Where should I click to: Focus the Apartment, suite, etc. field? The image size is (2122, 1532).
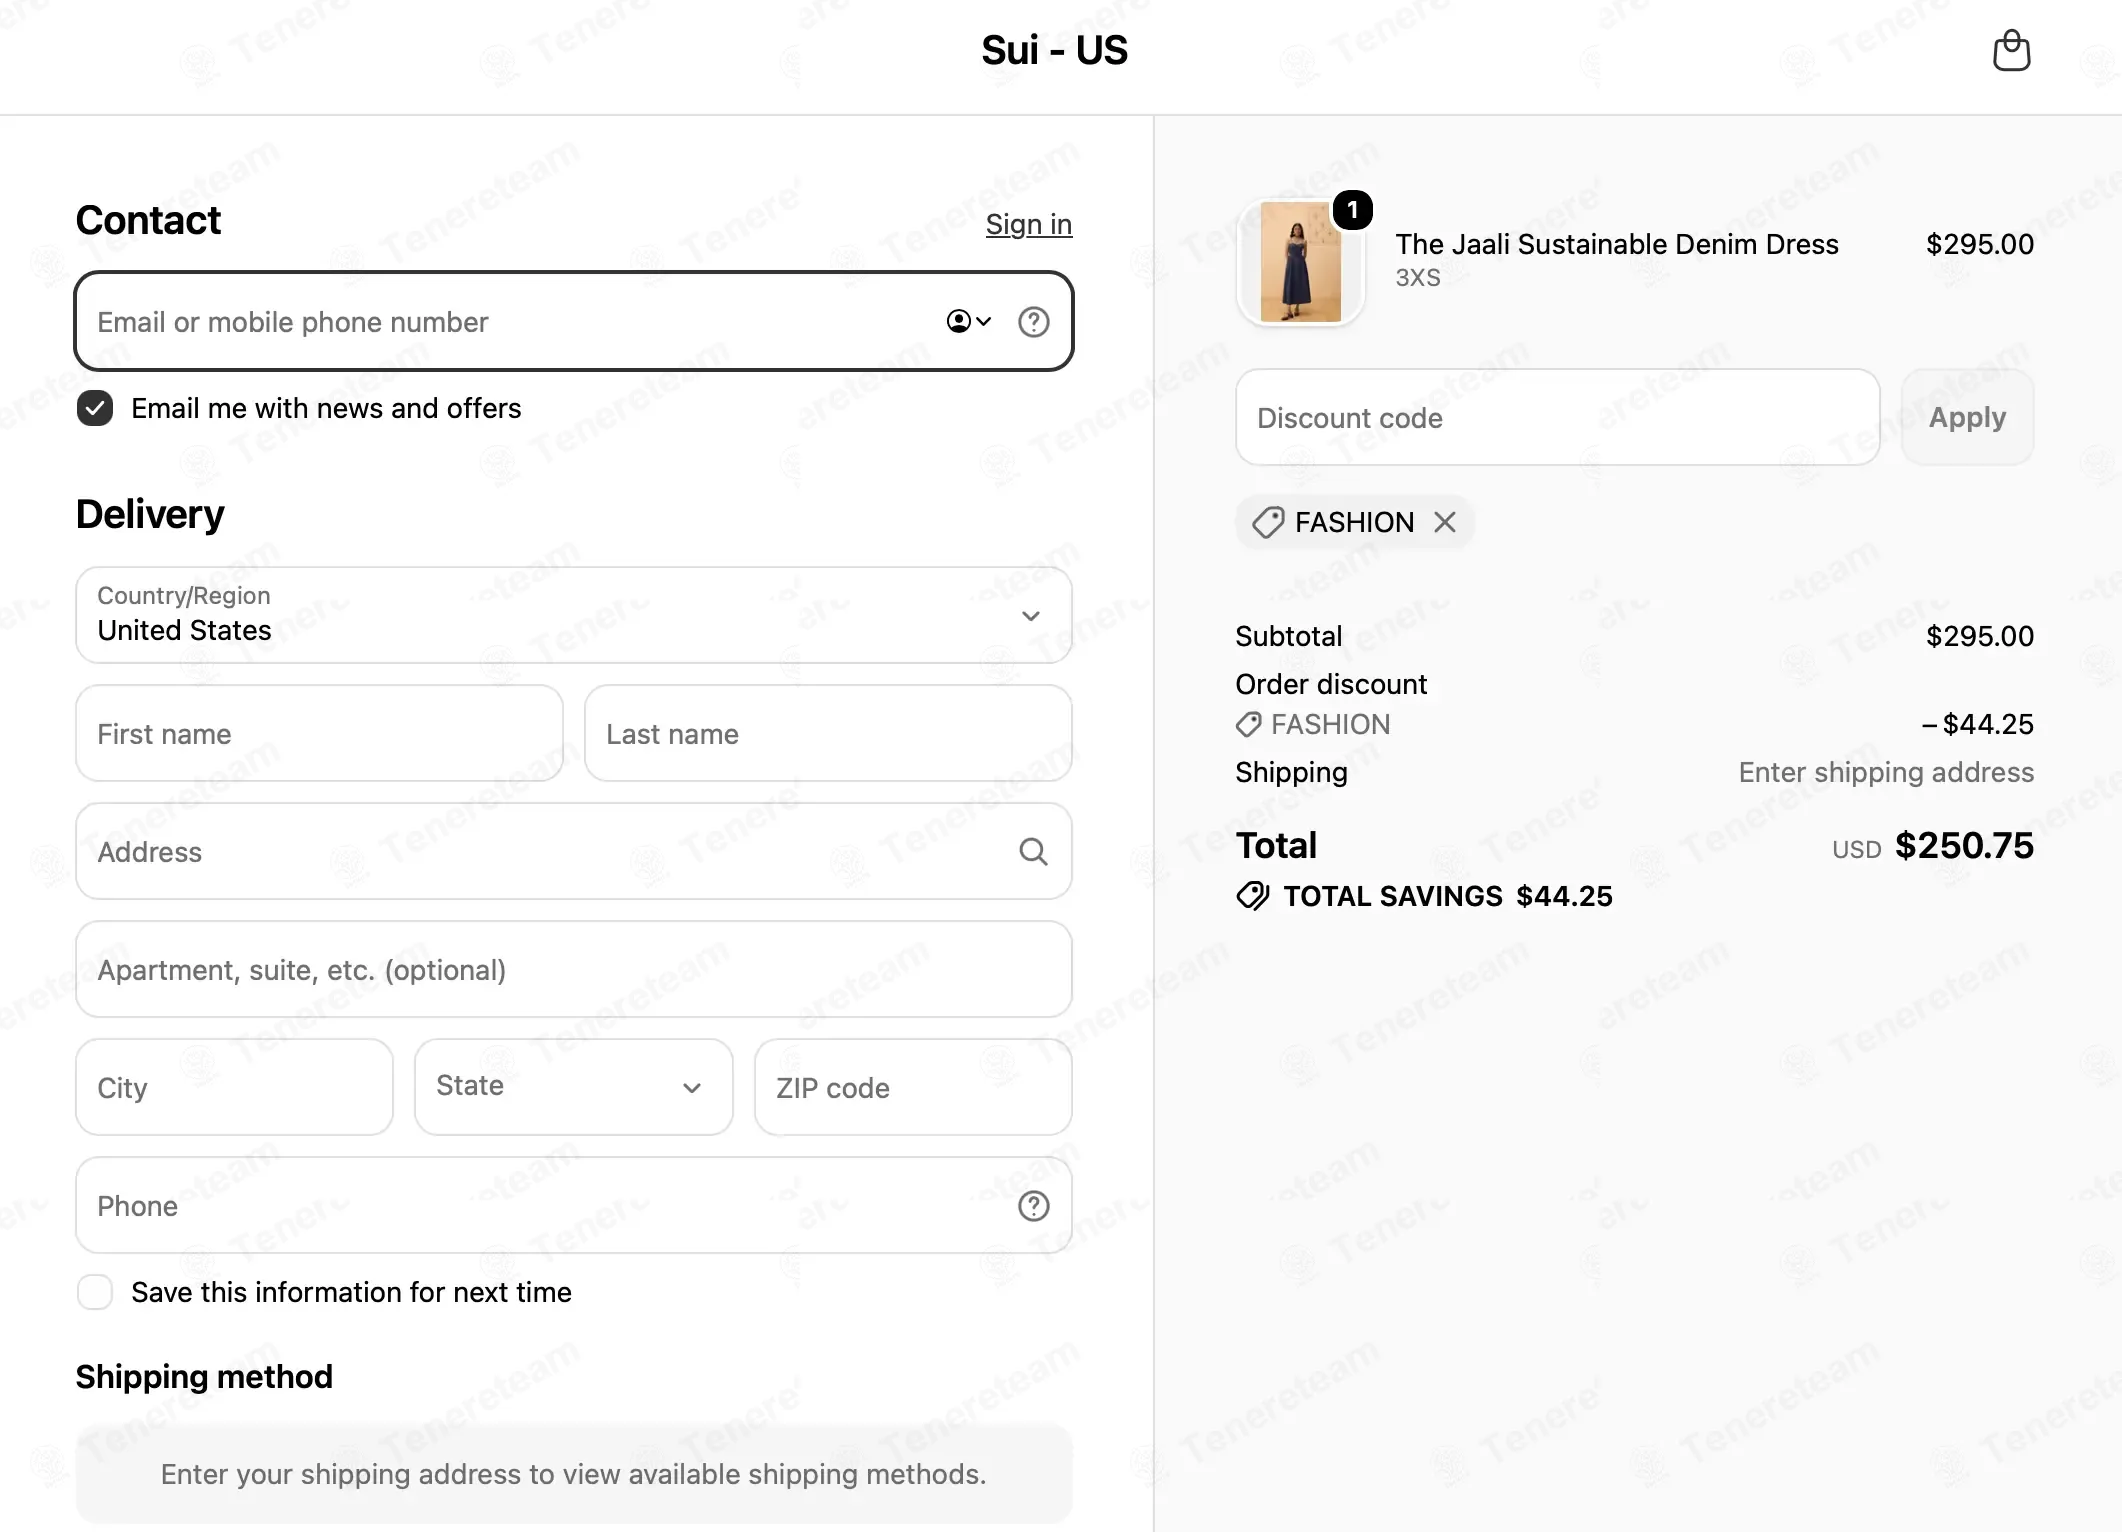pyautogui.click(x=574, y=969)
